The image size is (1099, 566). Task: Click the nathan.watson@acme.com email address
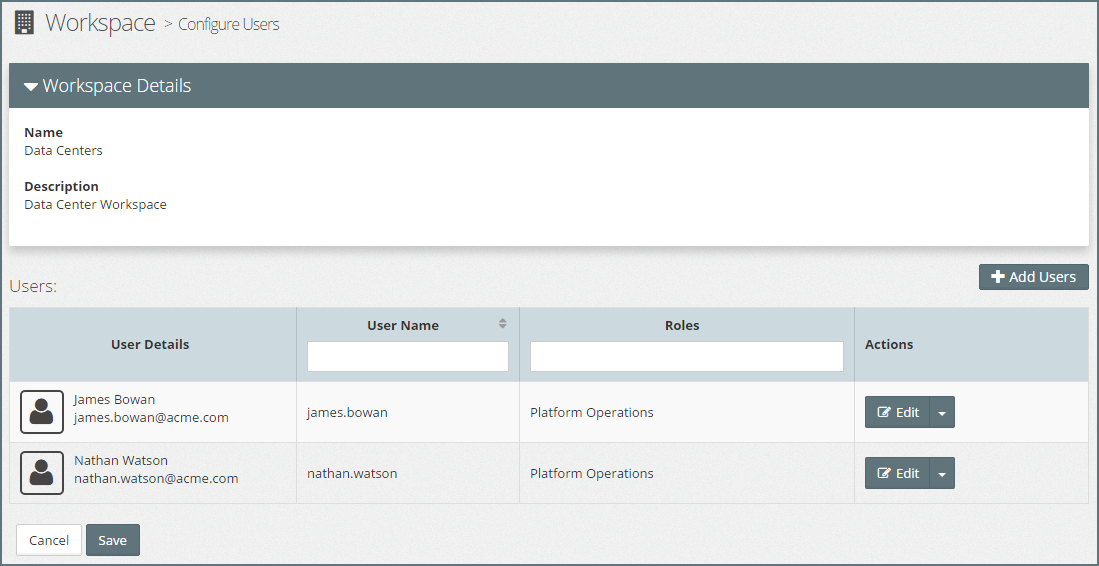click(x=156, y=479)
